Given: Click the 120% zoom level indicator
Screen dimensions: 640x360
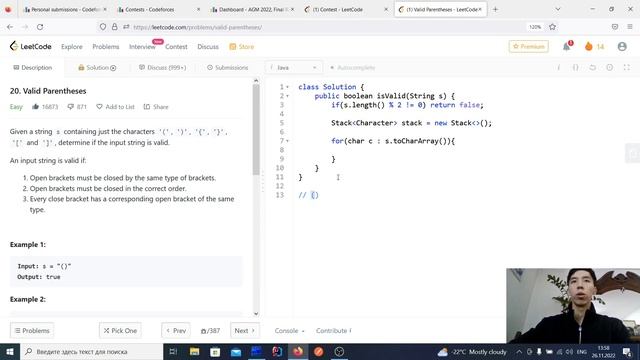Looking at the screenshot, I should point(535,27).
